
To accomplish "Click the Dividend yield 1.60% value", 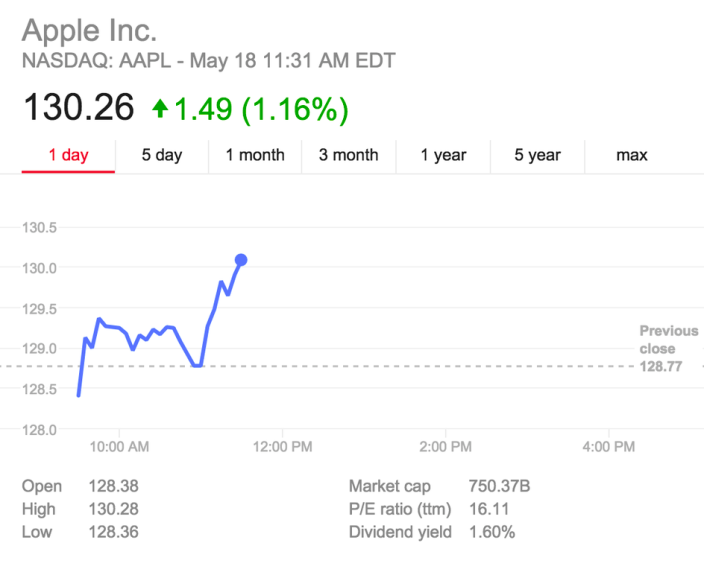I will tap(491, 532).
